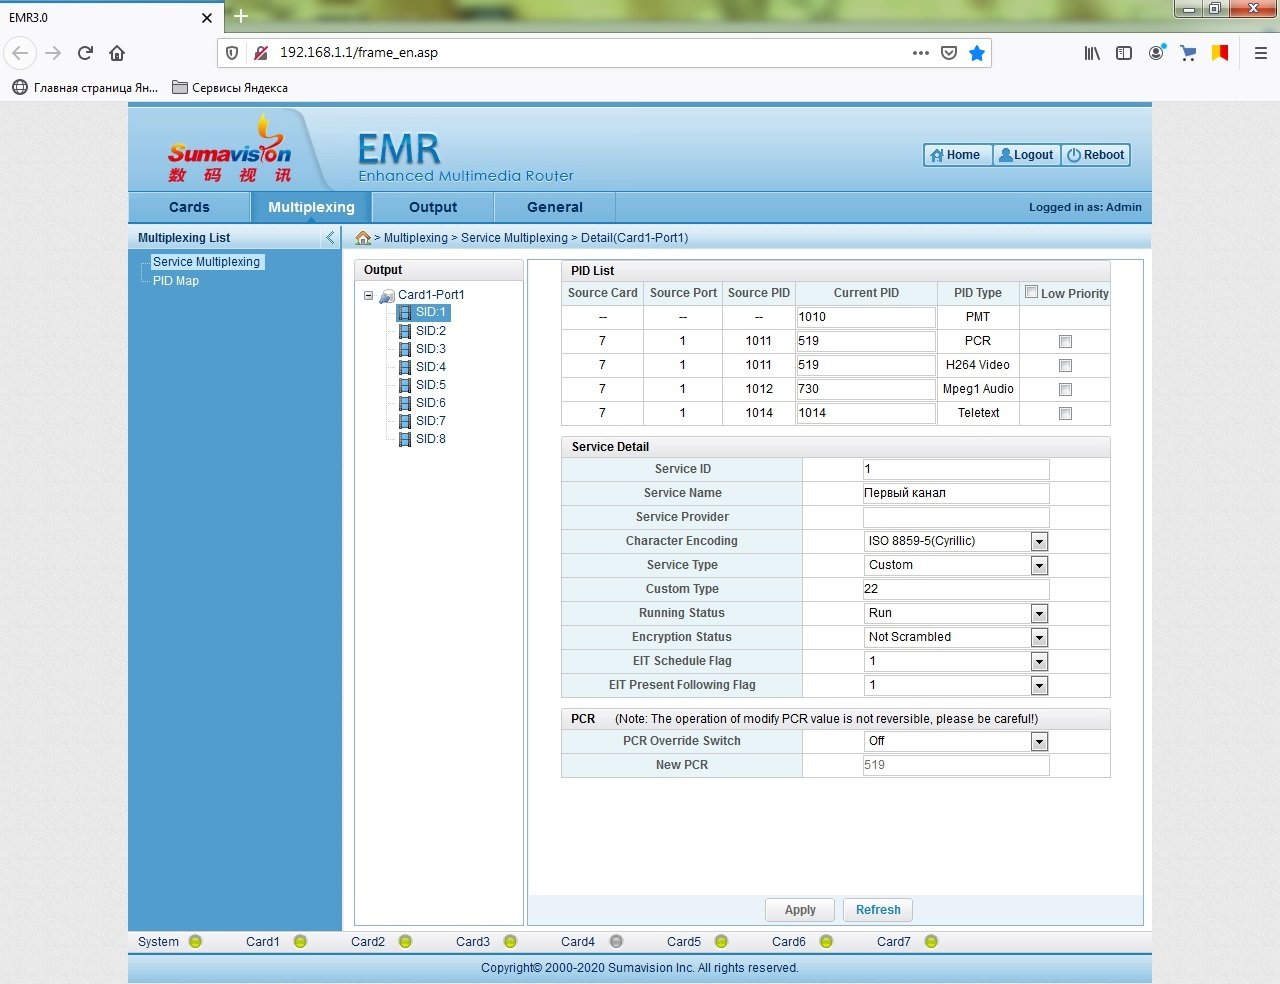This screenshot has height=984, width=1280.
Task: Open the PCR Override Switch dropdown
Action: [1039, 742]
